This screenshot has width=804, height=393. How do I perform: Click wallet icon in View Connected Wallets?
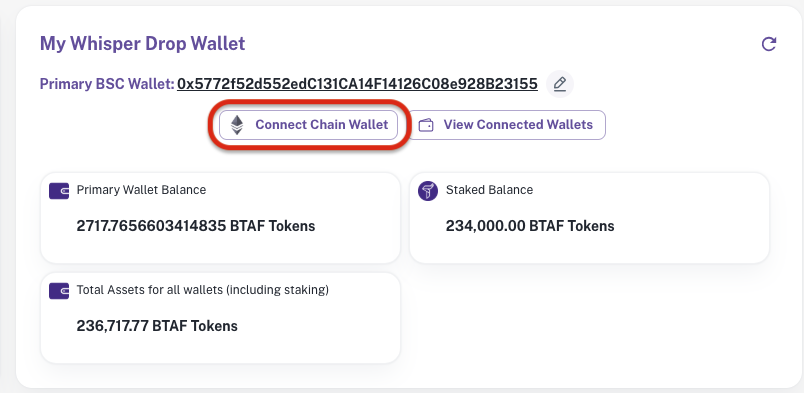pos(426,125)
